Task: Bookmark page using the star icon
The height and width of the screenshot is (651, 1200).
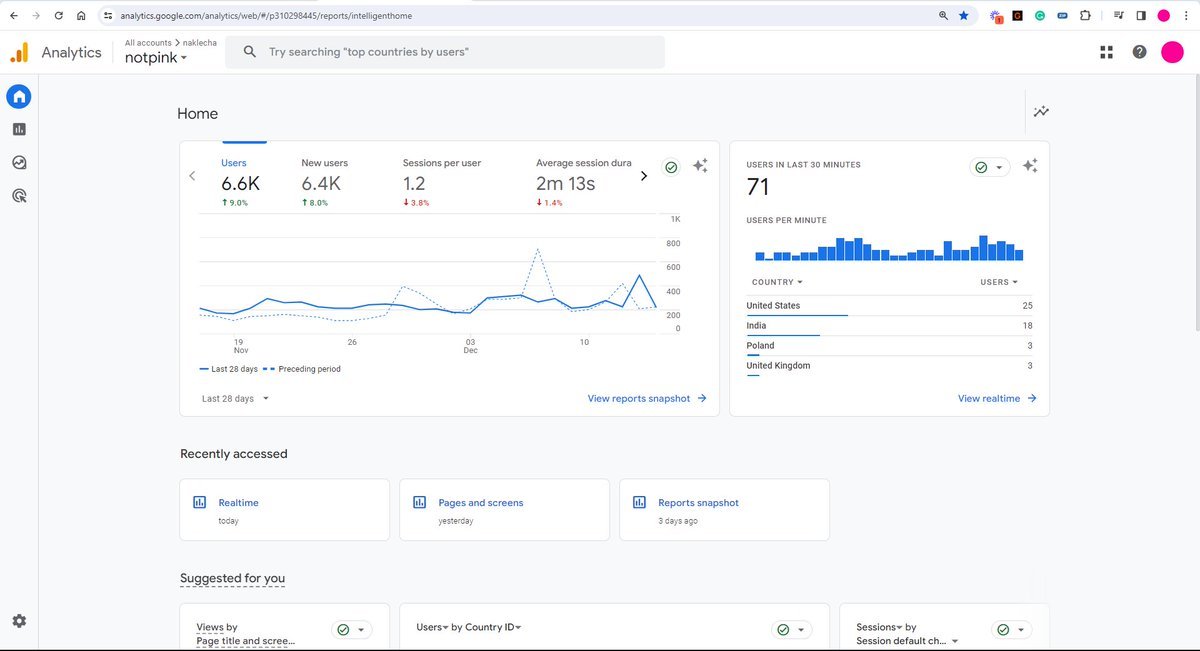Action: click(963, 16)
